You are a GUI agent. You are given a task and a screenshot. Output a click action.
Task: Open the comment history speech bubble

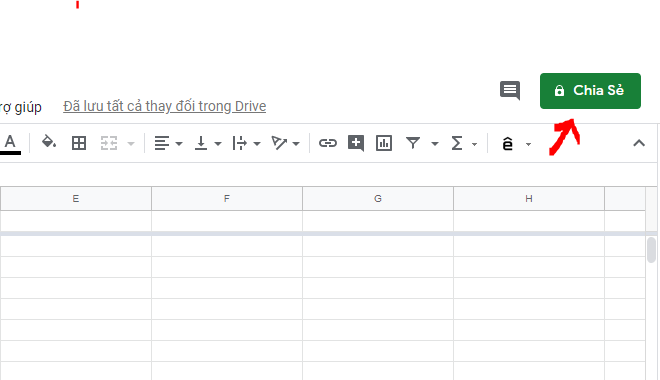510,90
